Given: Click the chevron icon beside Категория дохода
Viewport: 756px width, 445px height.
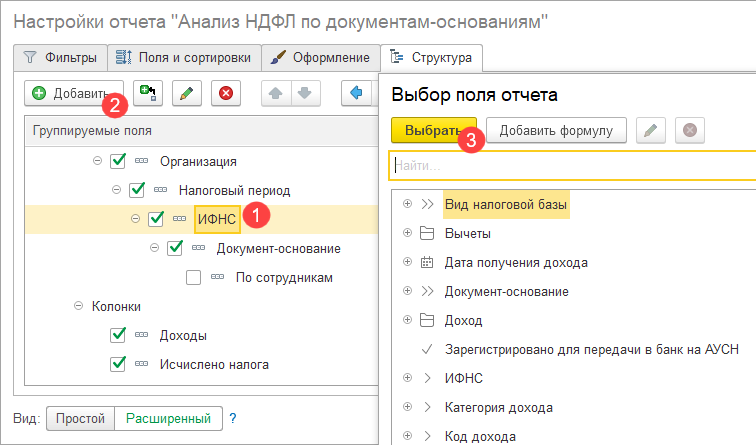Looking at the screenshot, I should 427,407.
